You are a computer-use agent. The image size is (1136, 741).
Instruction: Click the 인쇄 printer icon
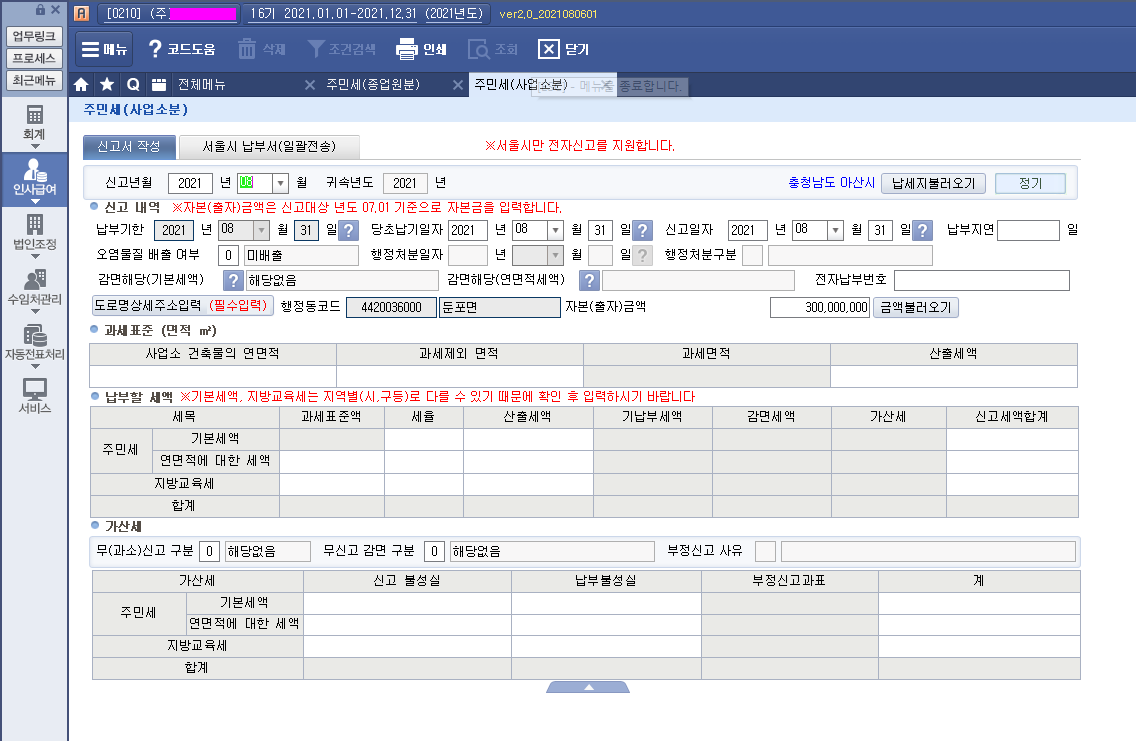pyautogui.click(x=406, y=49)
